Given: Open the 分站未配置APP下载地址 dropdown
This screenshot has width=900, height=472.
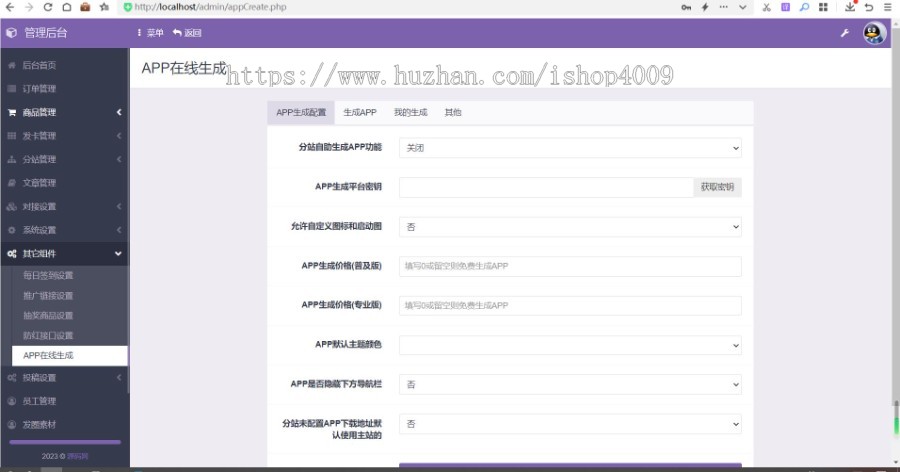Looking at the screenshot, I should coord(570,424).
